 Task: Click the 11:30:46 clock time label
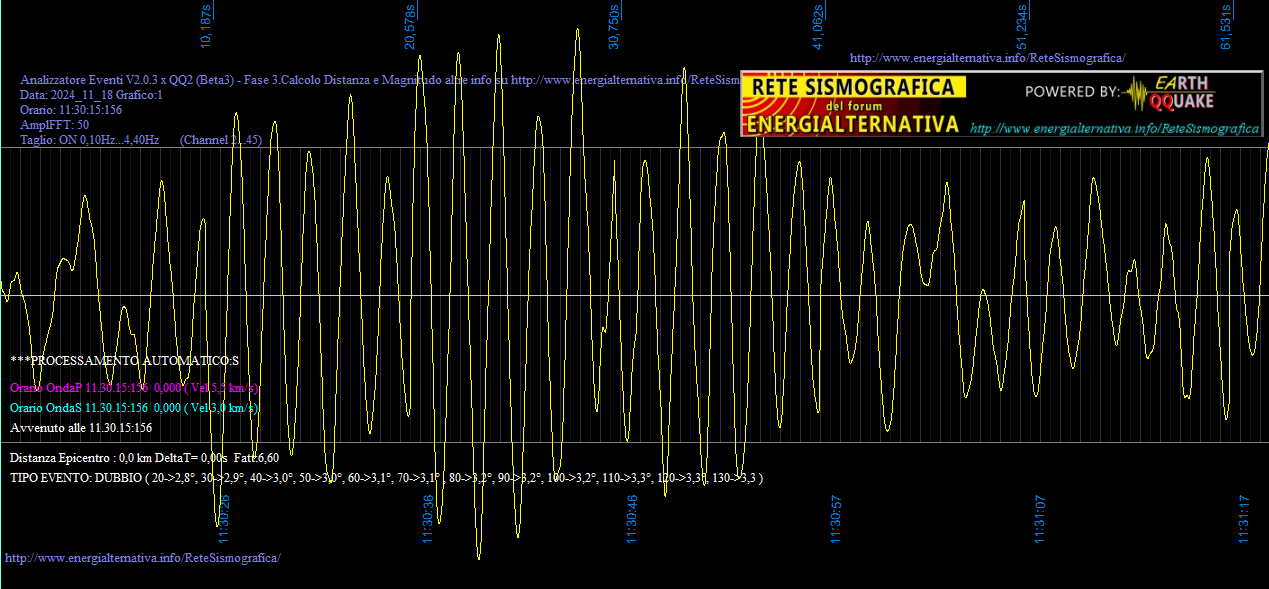pos(632,519)
